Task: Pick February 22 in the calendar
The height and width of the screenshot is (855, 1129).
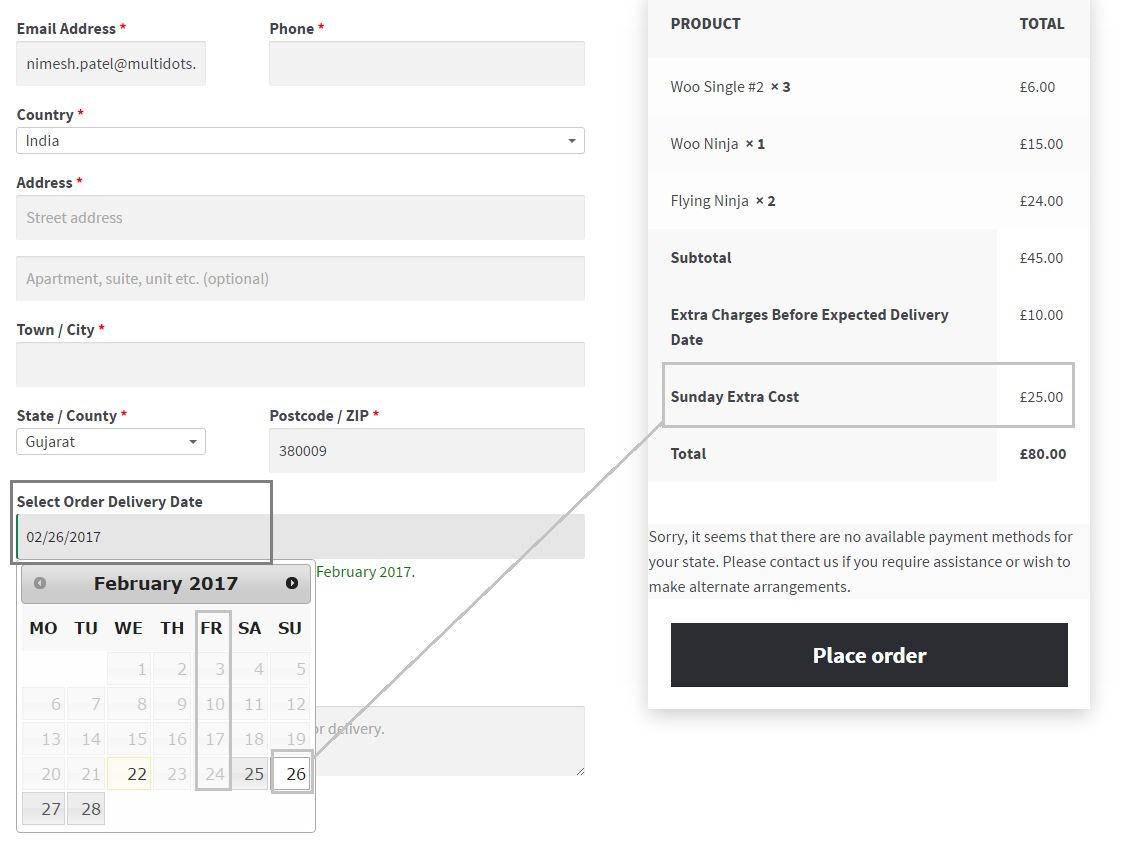Action: [129, 774]
